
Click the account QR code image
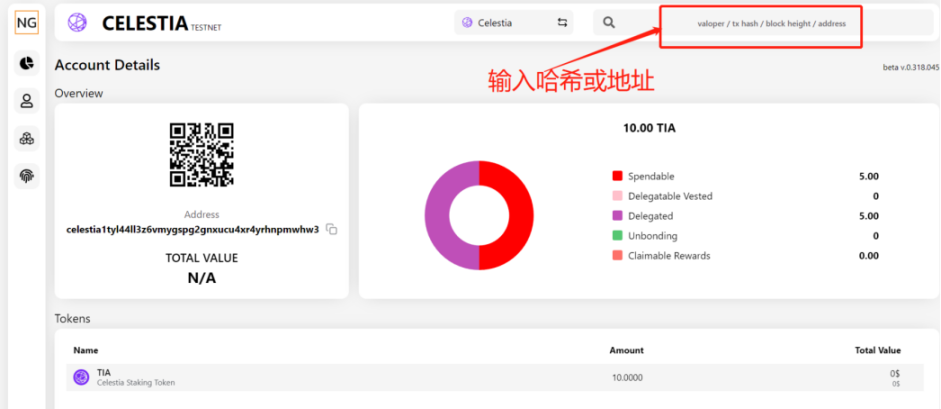201,154
